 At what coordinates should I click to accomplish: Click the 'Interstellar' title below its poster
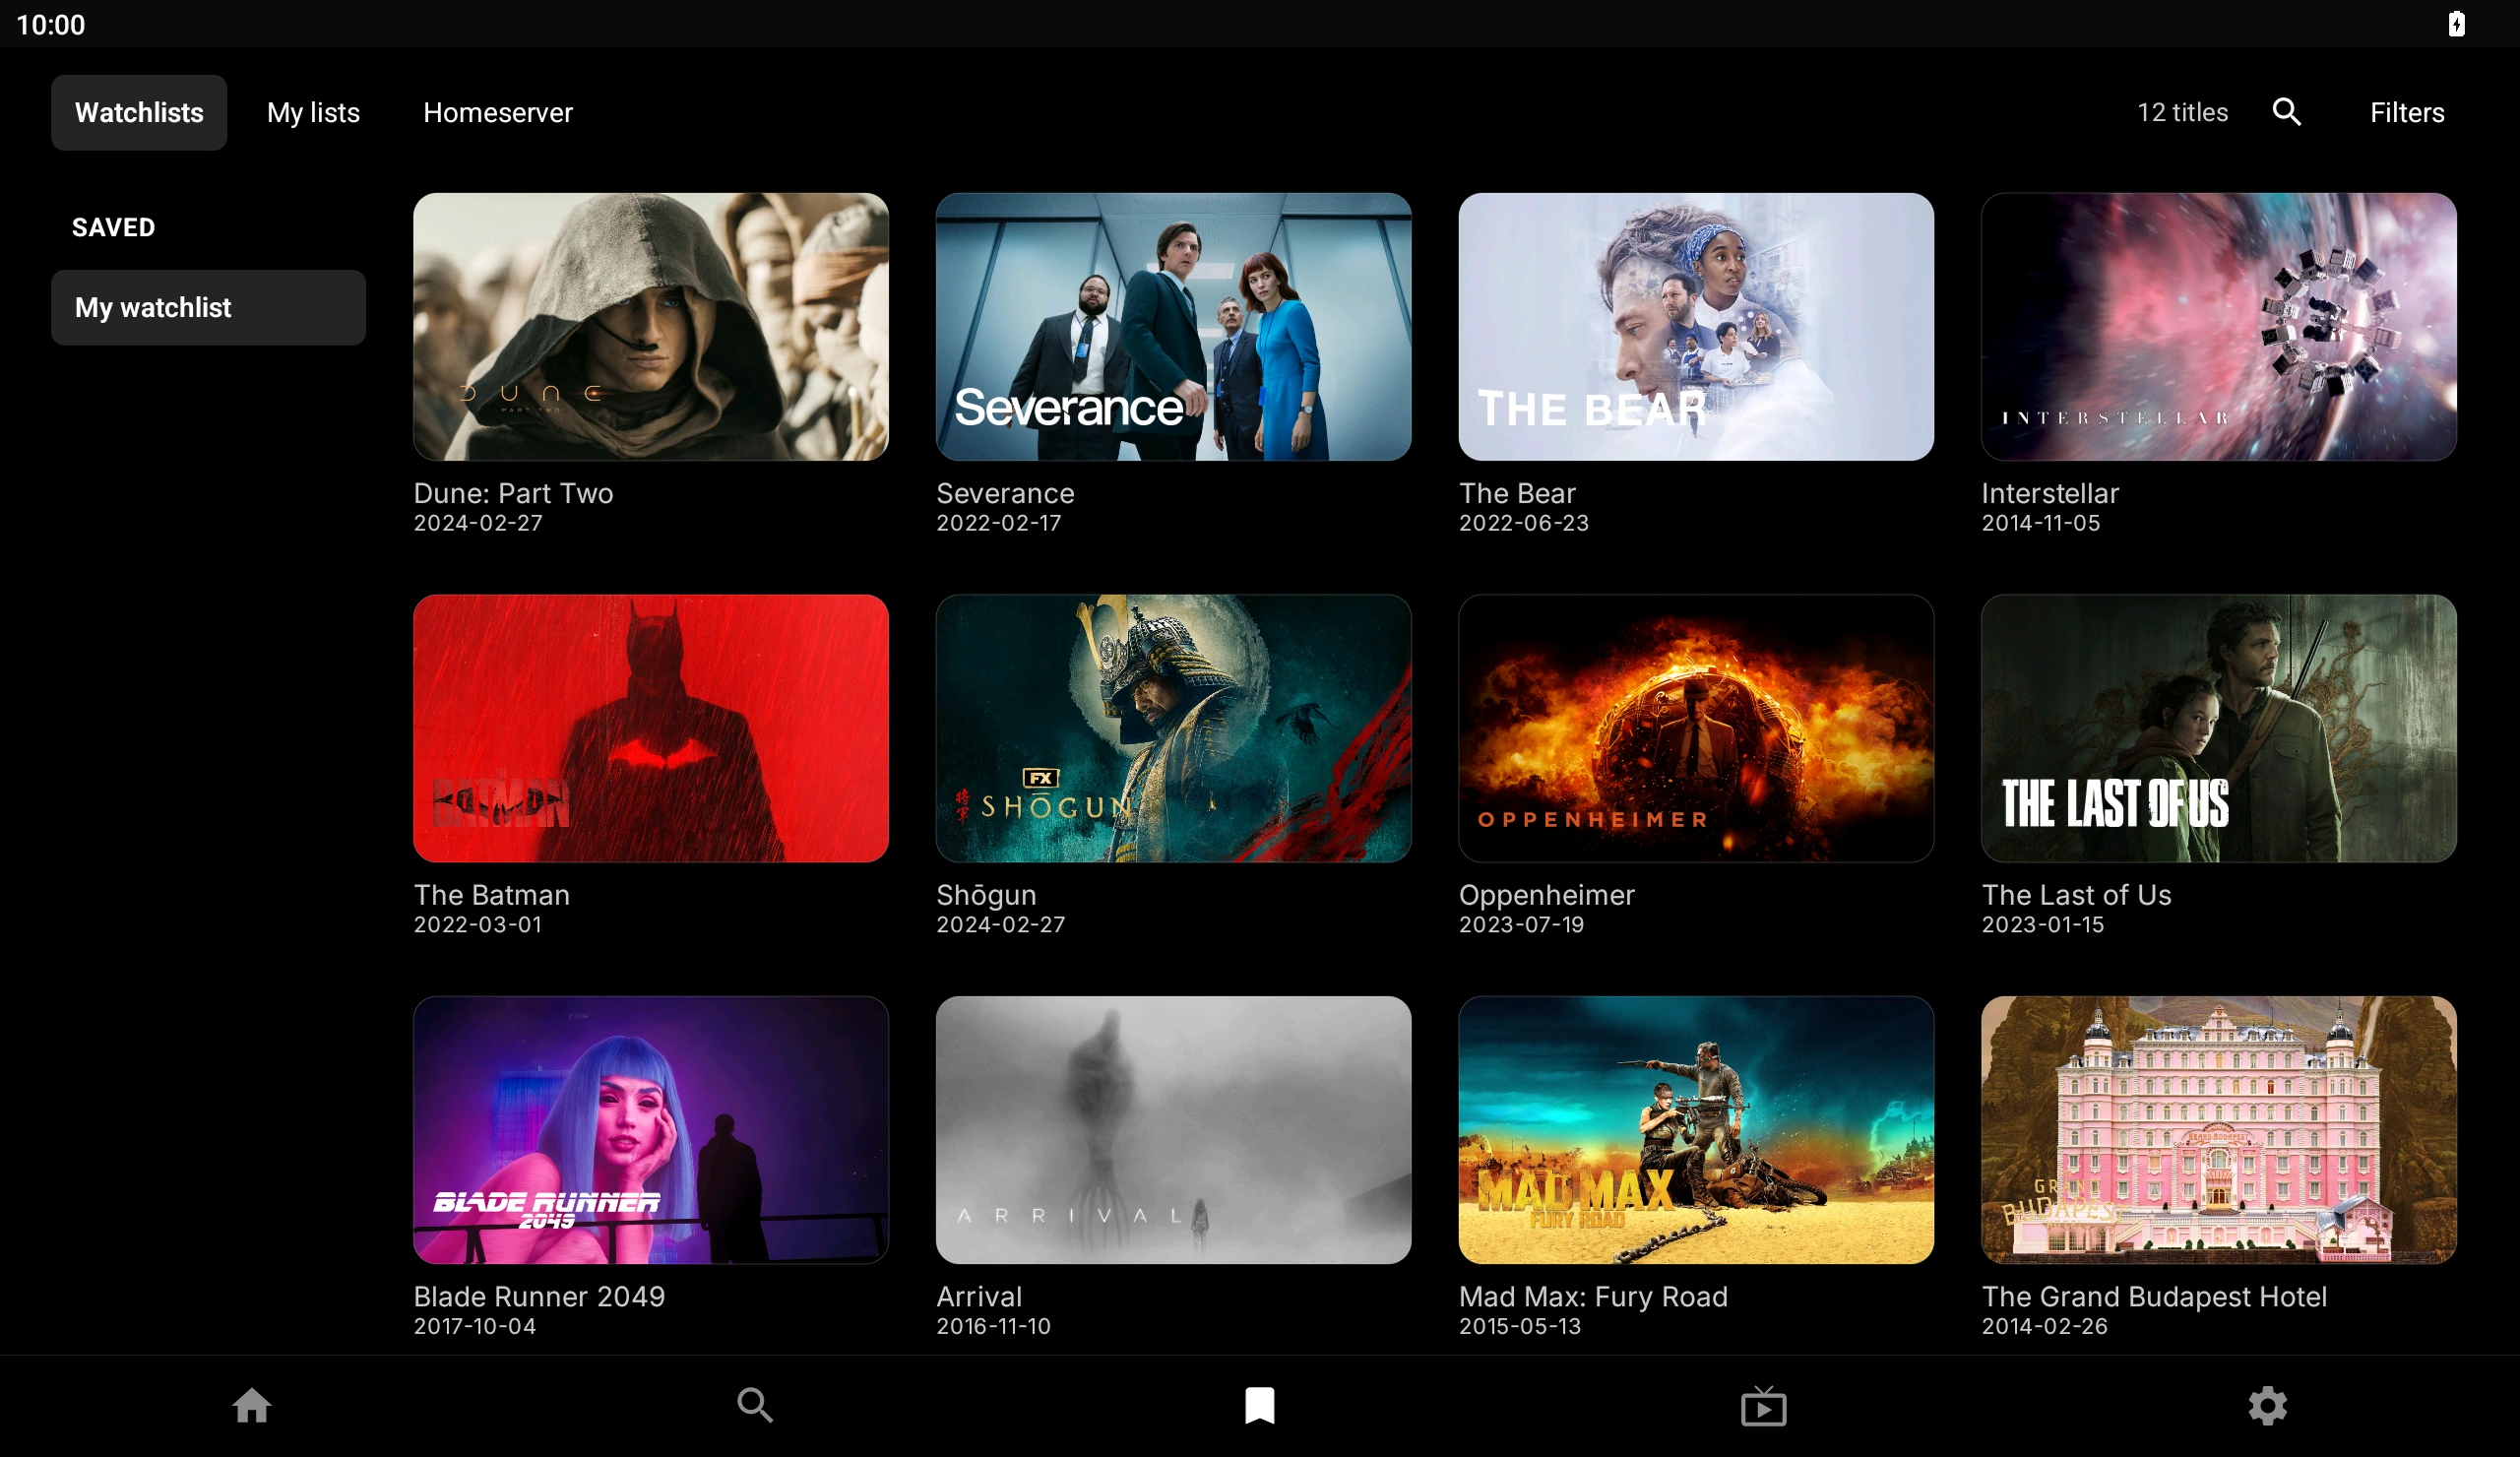[x=2050, y=493]
